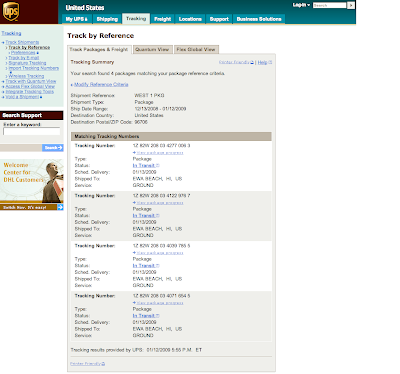Open Track Shipments in the sidebar
Image resolution: width=400 pixels, height=374 pixels.
pyautogui.click(x=22, y=42)
